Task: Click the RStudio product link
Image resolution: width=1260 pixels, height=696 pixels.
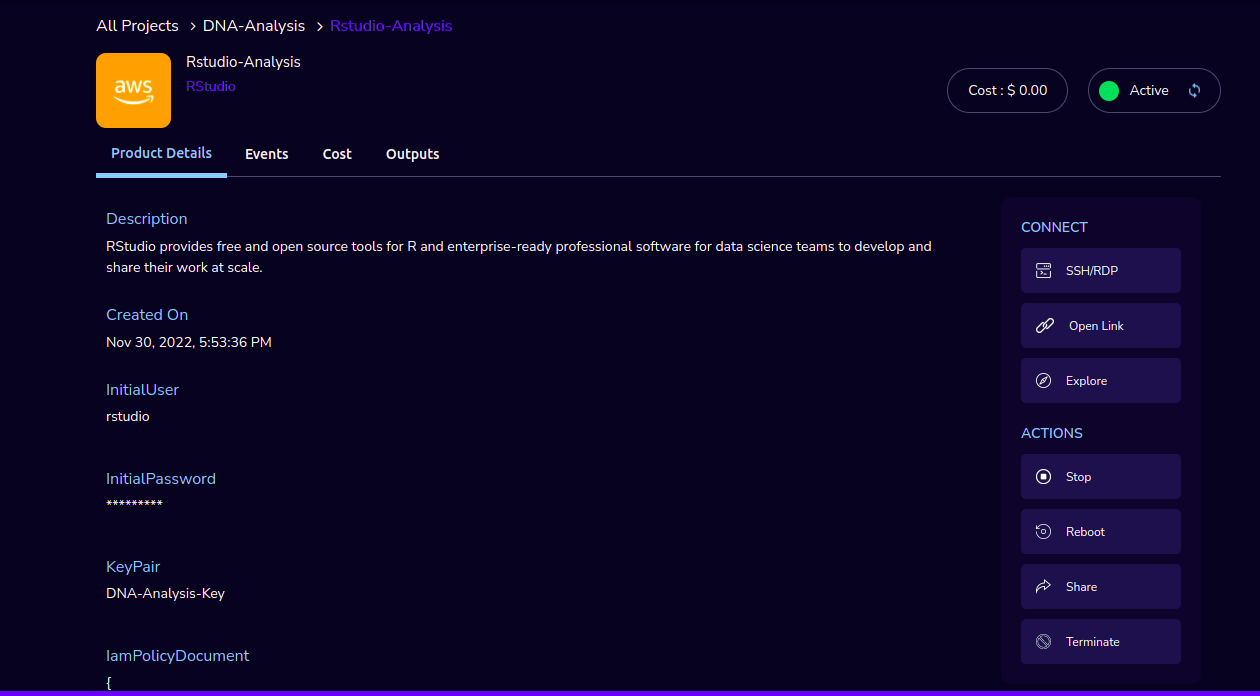Action: pos(211,87)
